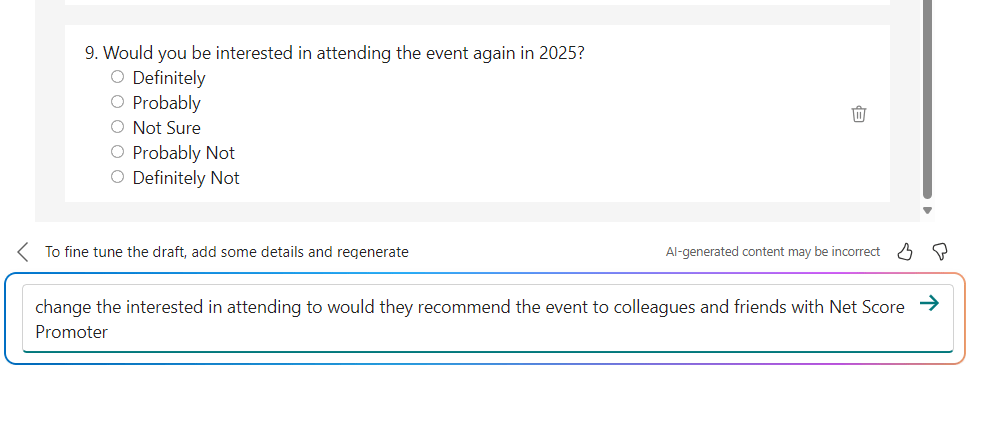This screenshot has height=435, width=999.
Task: Choose the Not Sure radio button
Action: [118, 127]
